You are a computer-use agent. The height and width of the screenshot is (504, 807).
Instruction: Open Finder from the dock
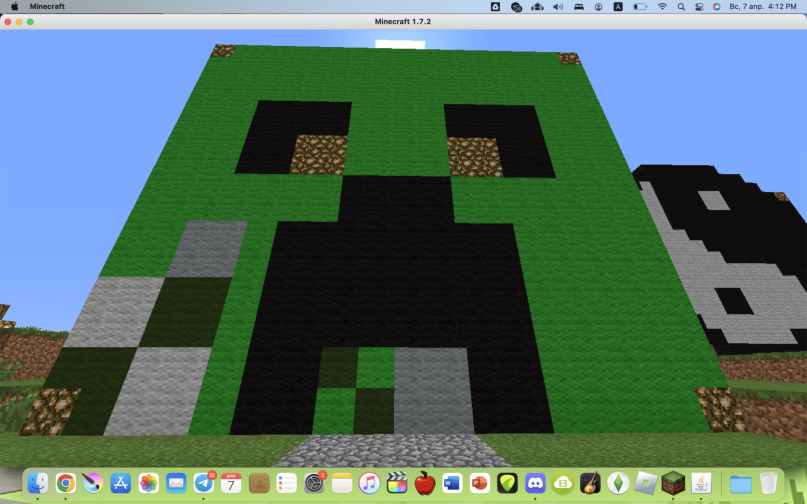pos(38,483)
